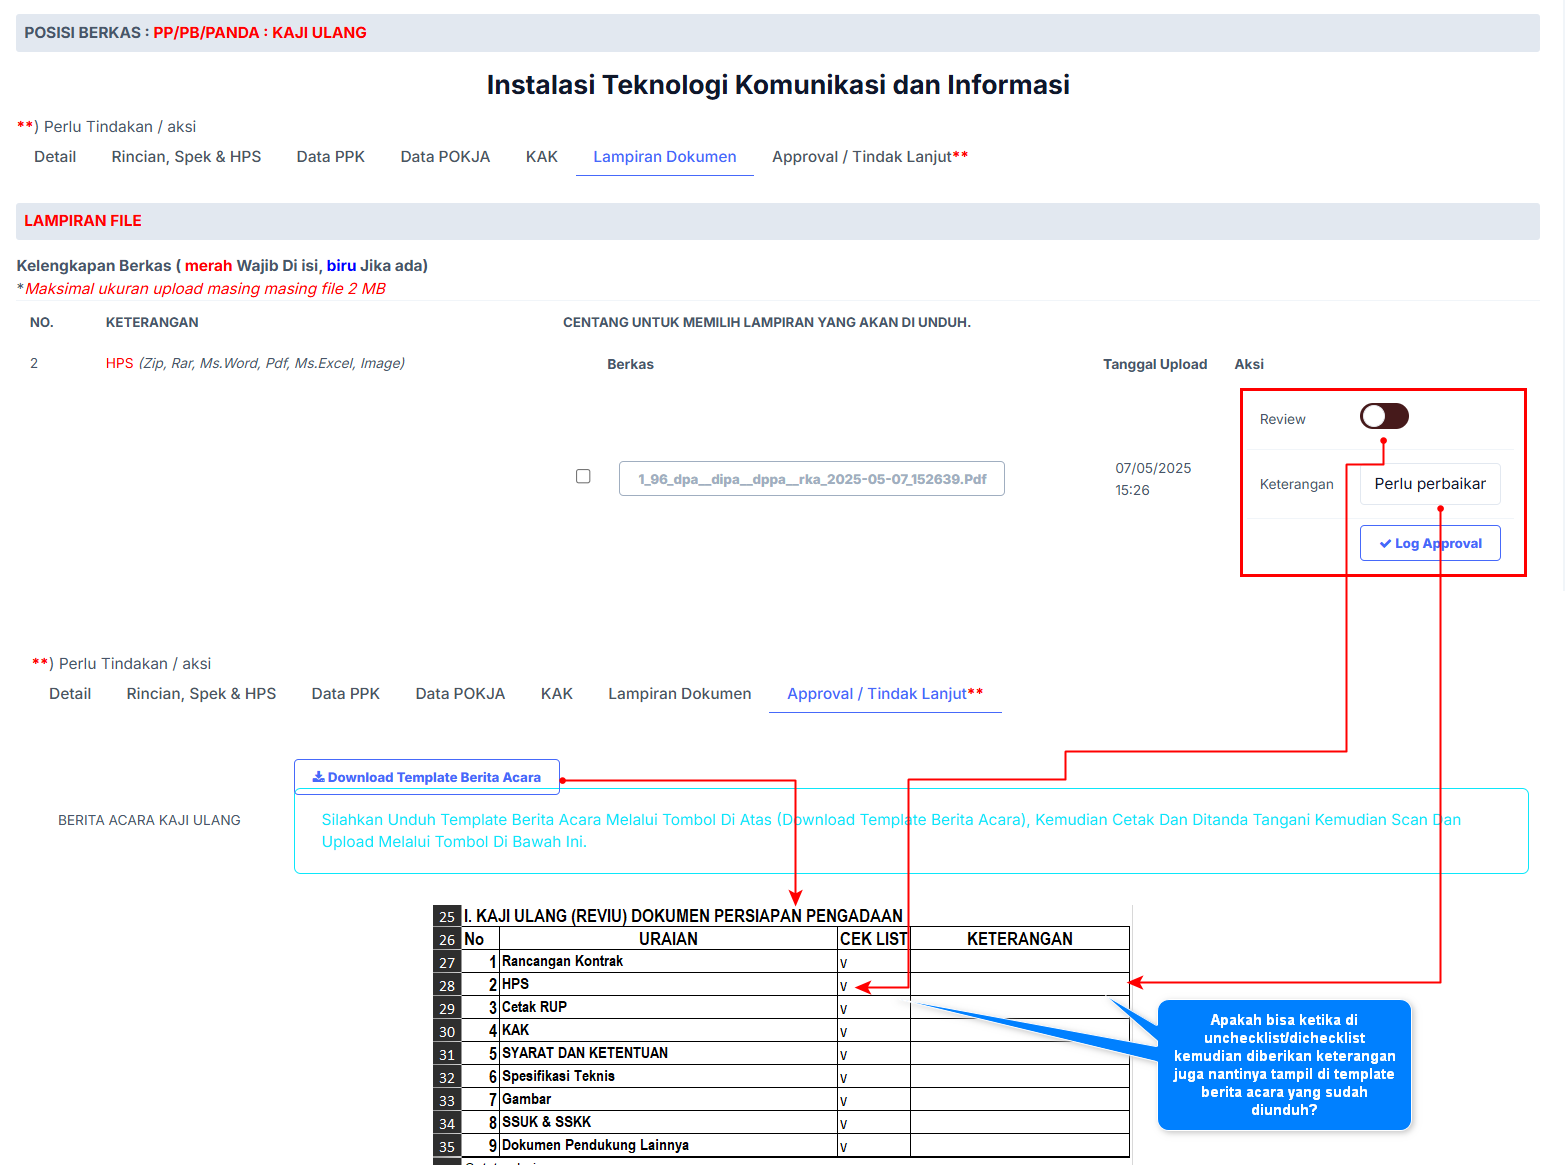Switch to Rincian, Spek & HPS in second tab row
This screenshot has height=1165, width=1565.
pos(201,694)
